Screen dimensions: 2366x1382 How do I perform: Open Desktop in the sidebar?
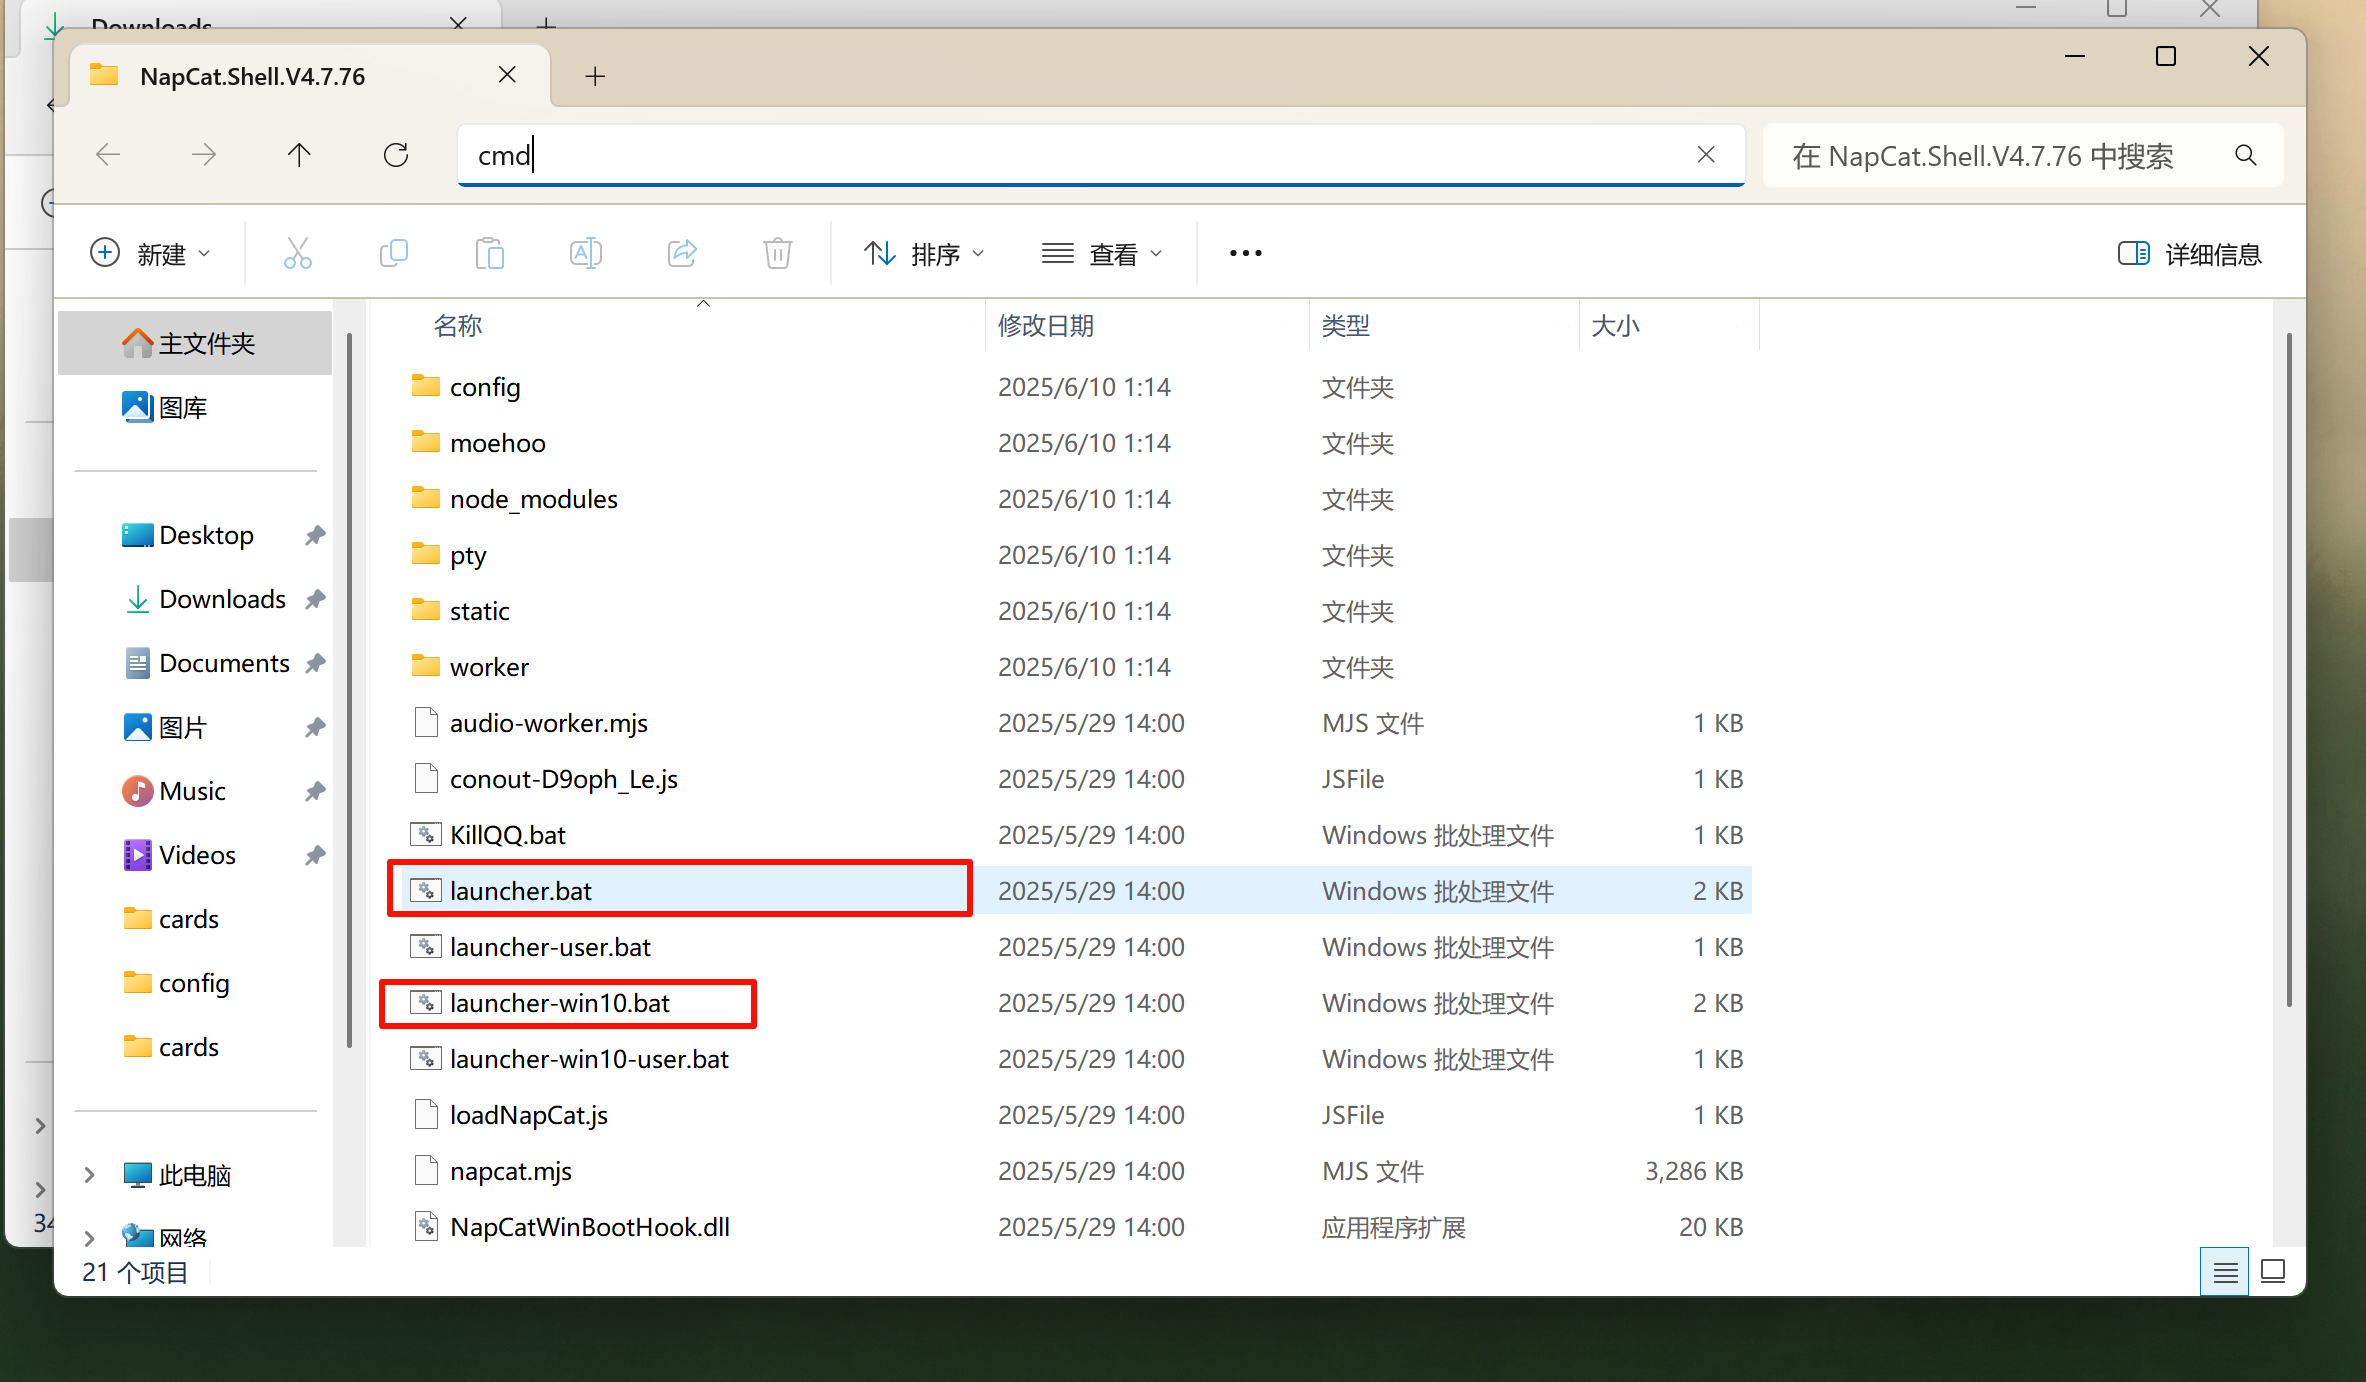(195, 535)
